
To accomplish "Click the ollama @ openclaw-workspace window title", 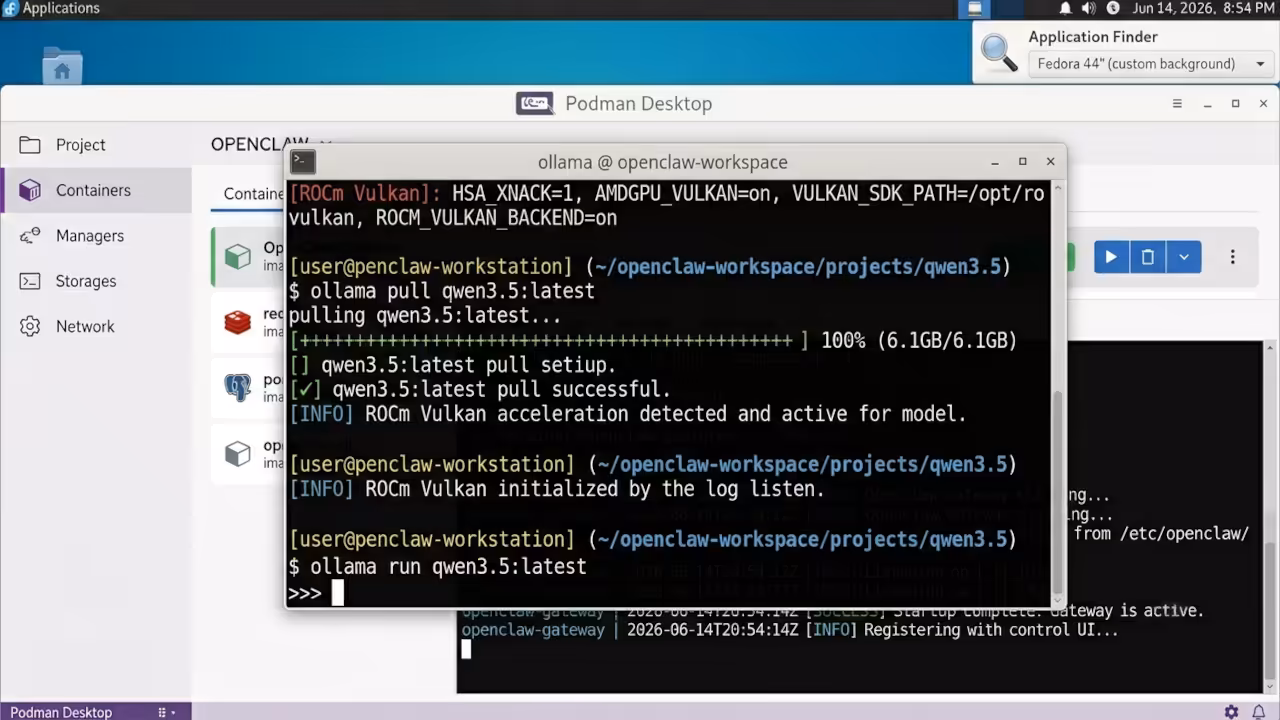I will click(x=663, y=162).
